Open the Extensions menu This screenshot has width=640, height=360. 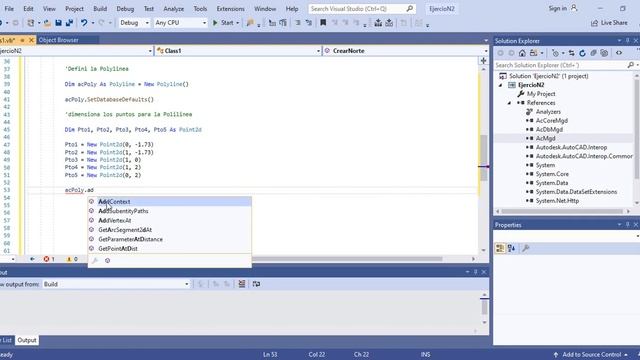coord(231,9)
